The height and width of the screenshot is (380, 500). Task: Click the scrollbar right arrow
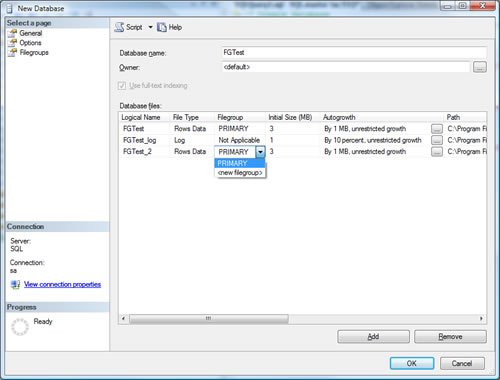[x=481, y=319]
